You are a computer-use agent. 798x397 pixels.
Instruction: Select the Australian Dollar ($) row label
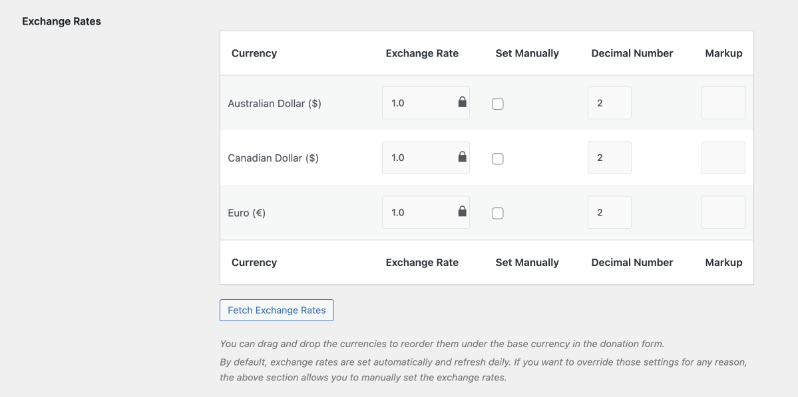pyautogui.click(x=274, y=103)
